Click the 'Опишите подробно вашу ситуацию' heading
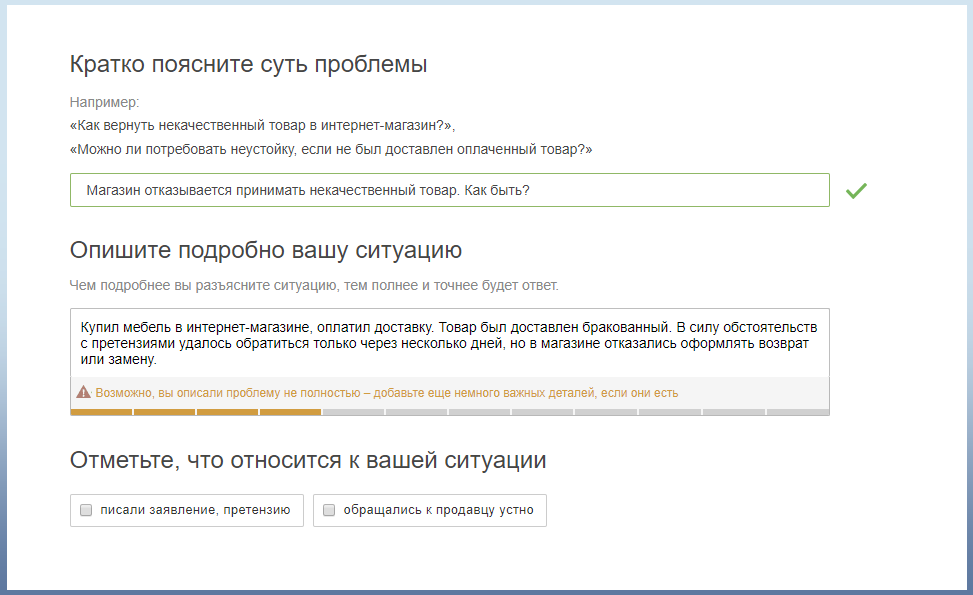This screenshot has width=973, height=595. (x=265, y=250)
